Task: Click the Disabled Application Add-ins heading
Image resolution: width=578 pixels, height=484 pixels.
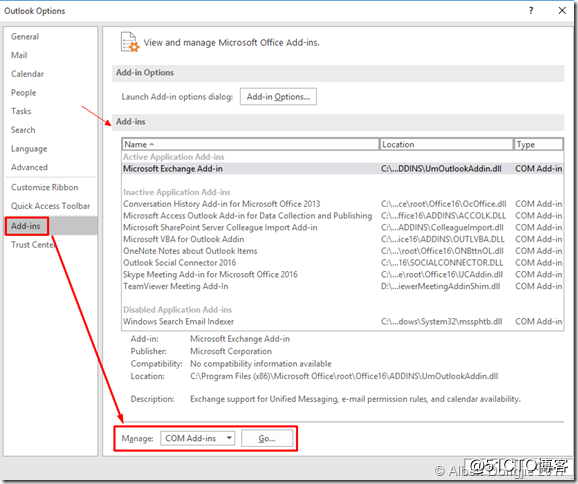Action: click(177, 310)
